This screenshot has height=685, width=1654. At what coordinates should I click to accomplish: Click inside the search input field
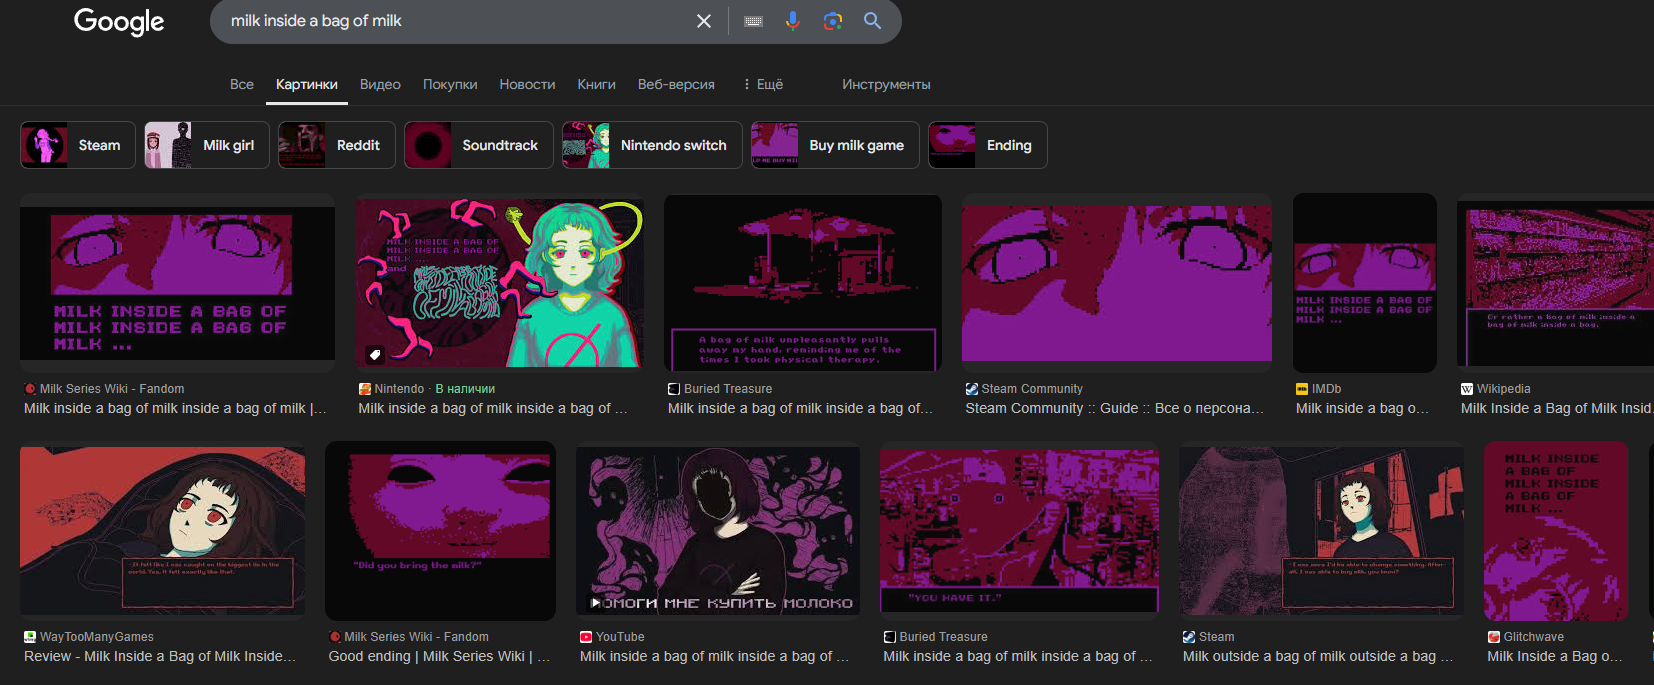click(450, 21)
